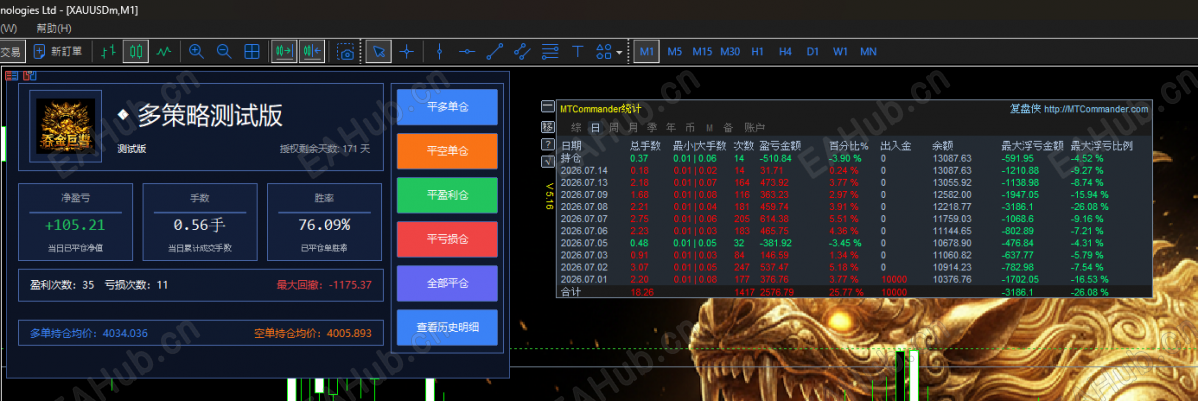Select the D1 timeframe
Viewport: 1198px width, 401px height.
(x=813, y=51)
